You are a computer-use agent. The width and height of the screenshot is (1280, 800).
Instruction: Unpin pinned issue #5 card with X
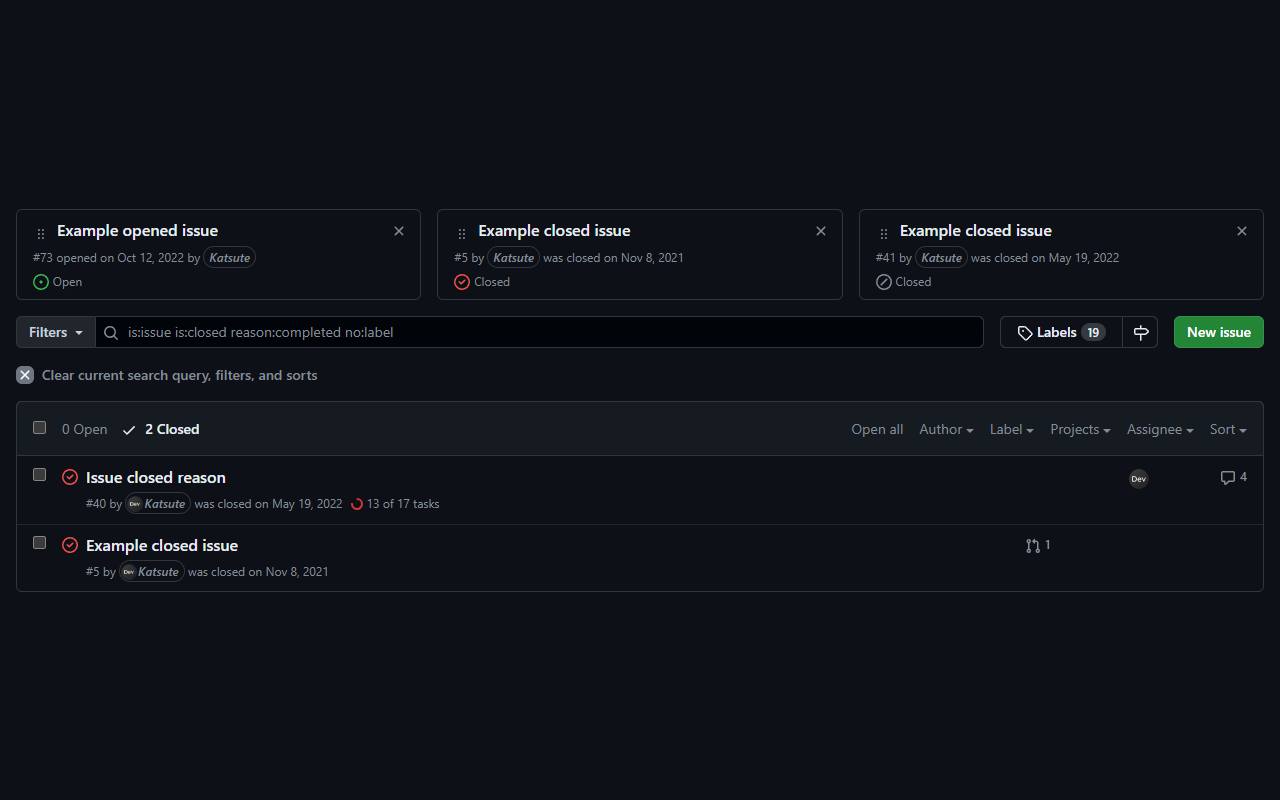point(821,231)
